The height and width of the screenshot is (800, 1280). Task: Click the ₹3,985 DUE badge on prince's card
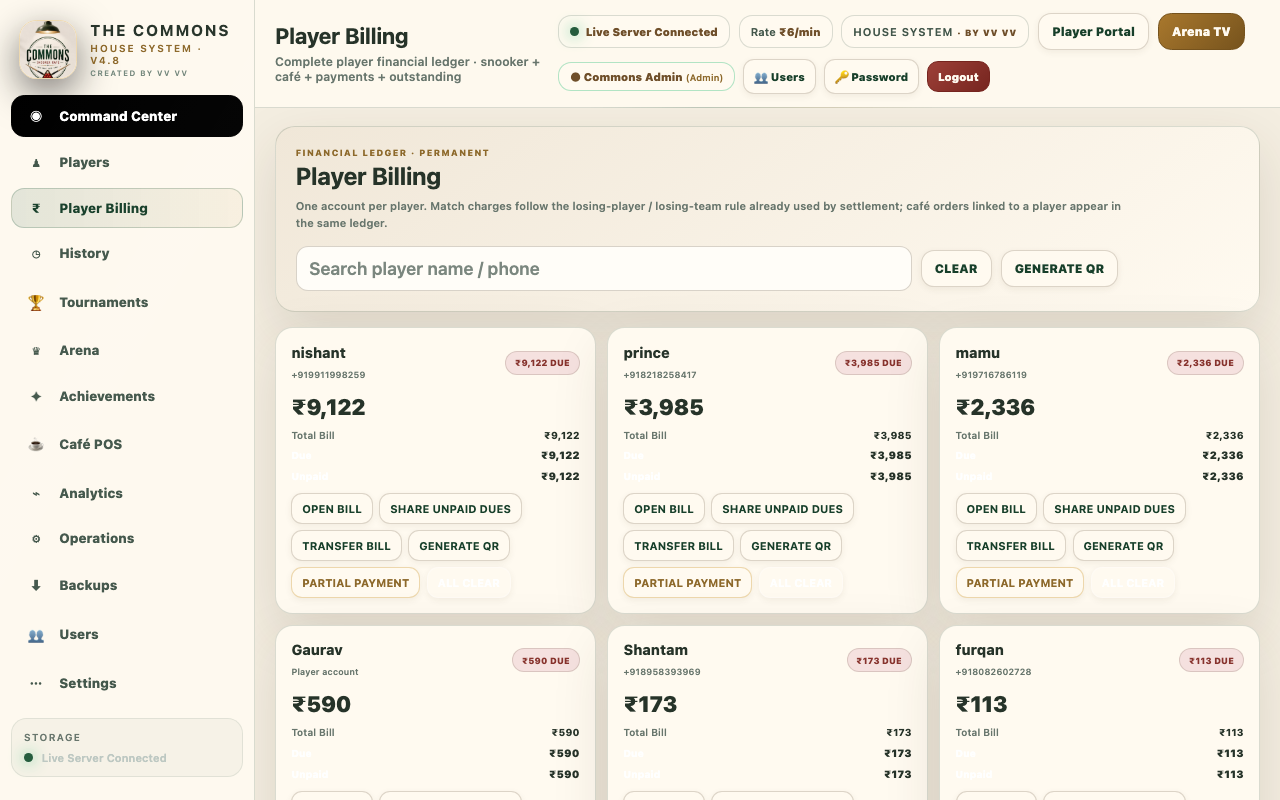pos(873,363)
